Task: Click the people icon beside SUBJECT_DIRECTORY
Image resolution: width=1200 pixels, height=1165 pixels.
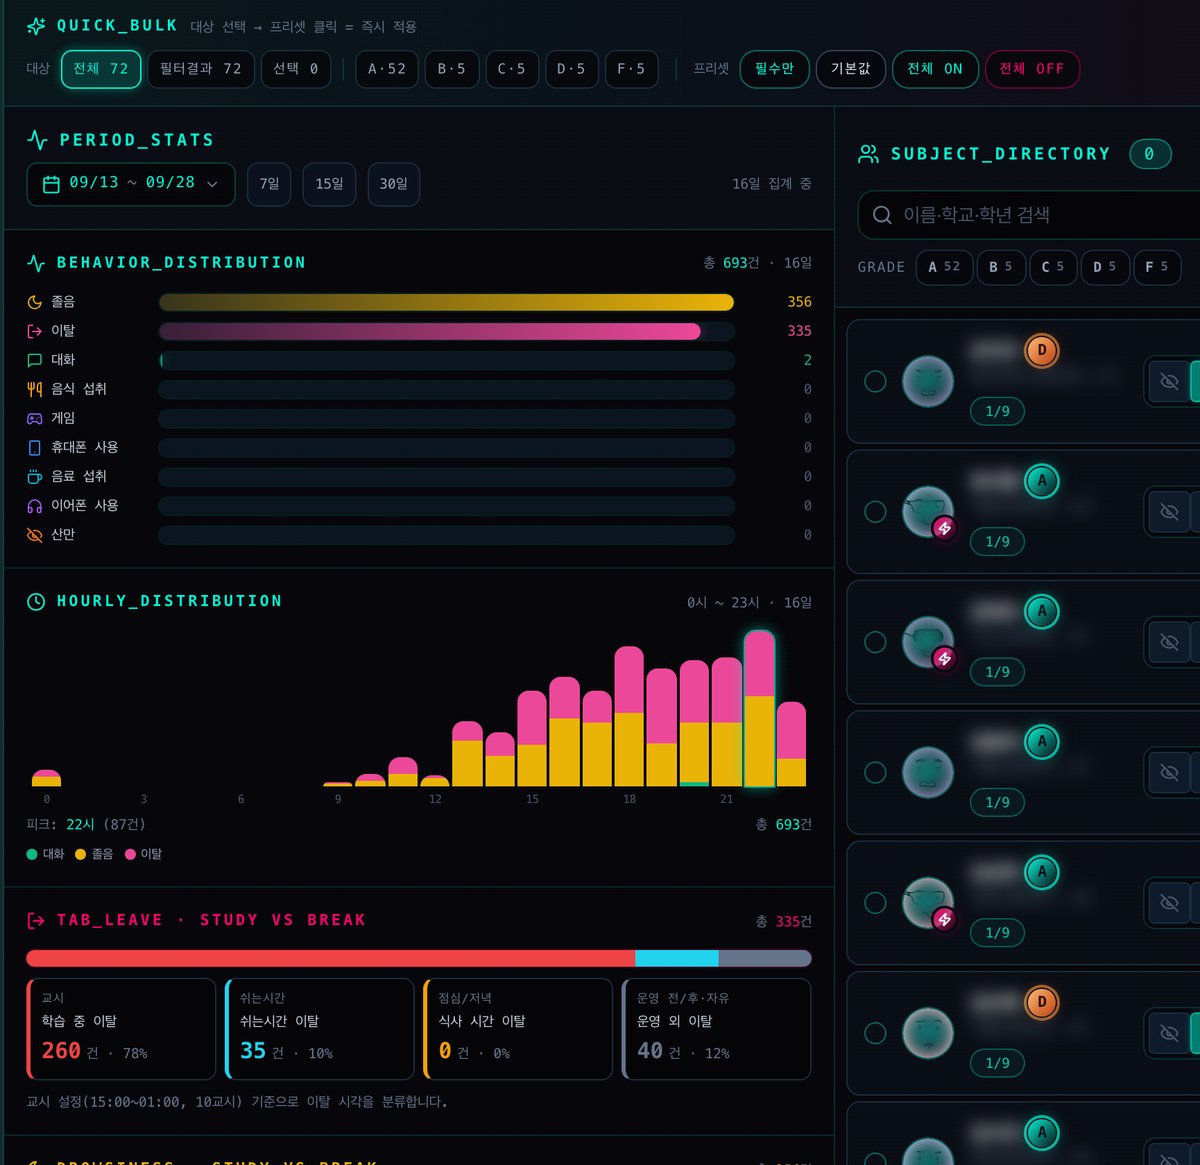Action: (x=869, y=154)
